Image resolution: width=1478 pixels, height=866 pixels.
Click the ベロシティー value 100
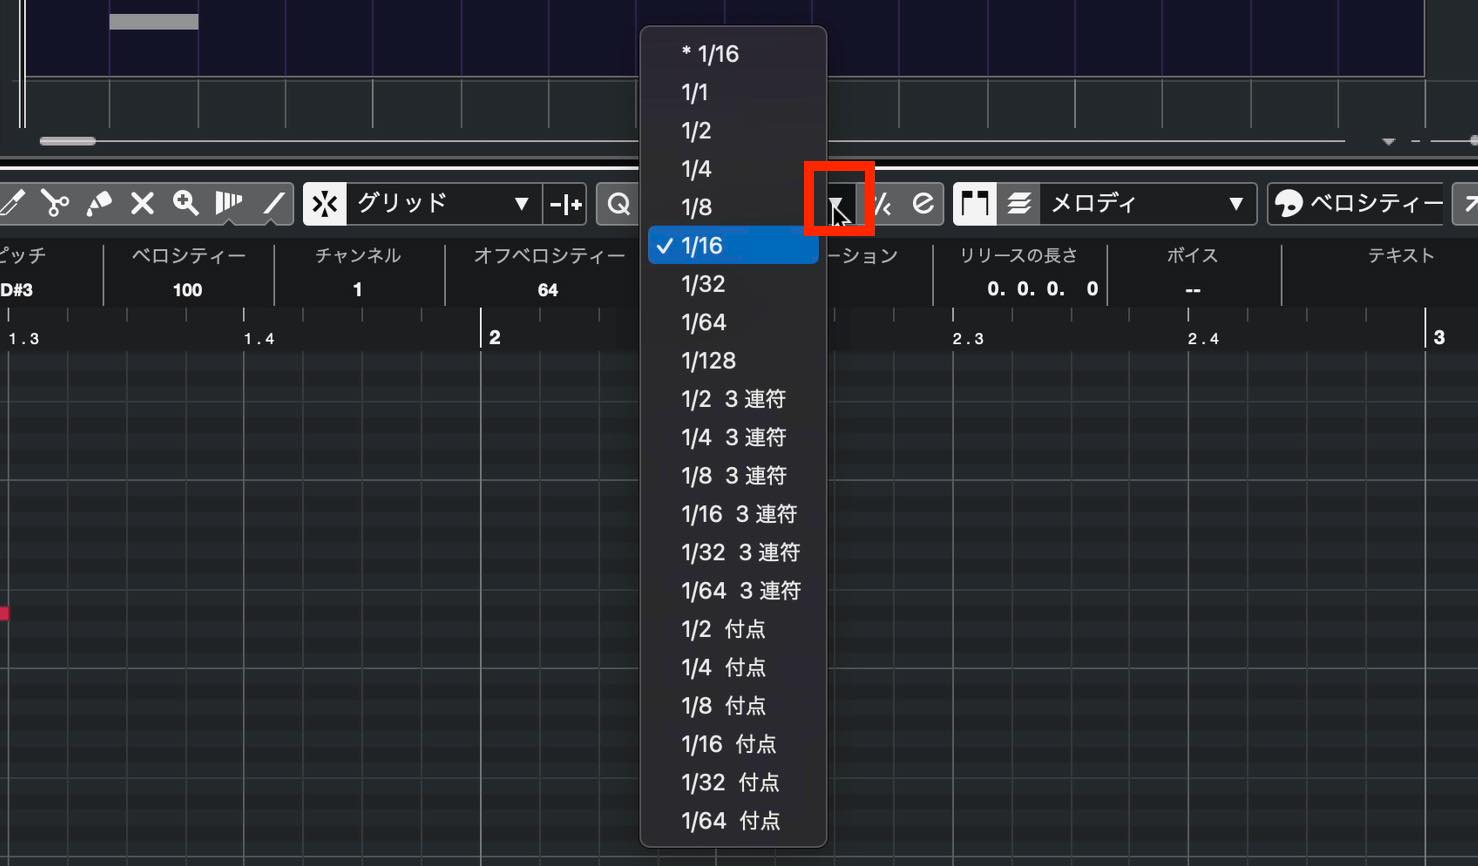coord(187,290)
